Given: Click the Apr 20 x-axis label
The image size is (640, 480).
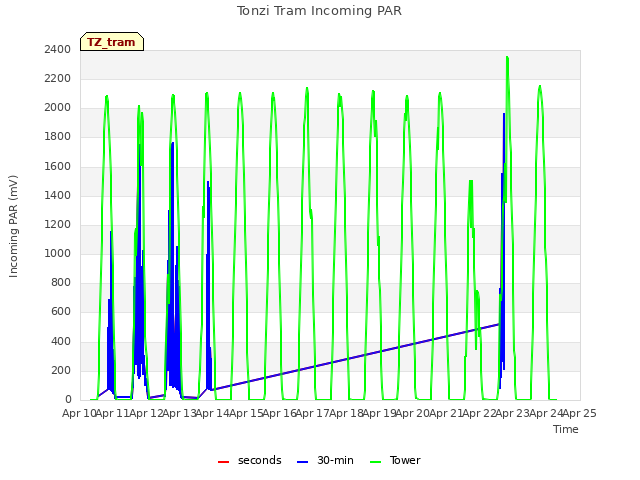Looking at the screenshot, I should [x=412, y=414].
